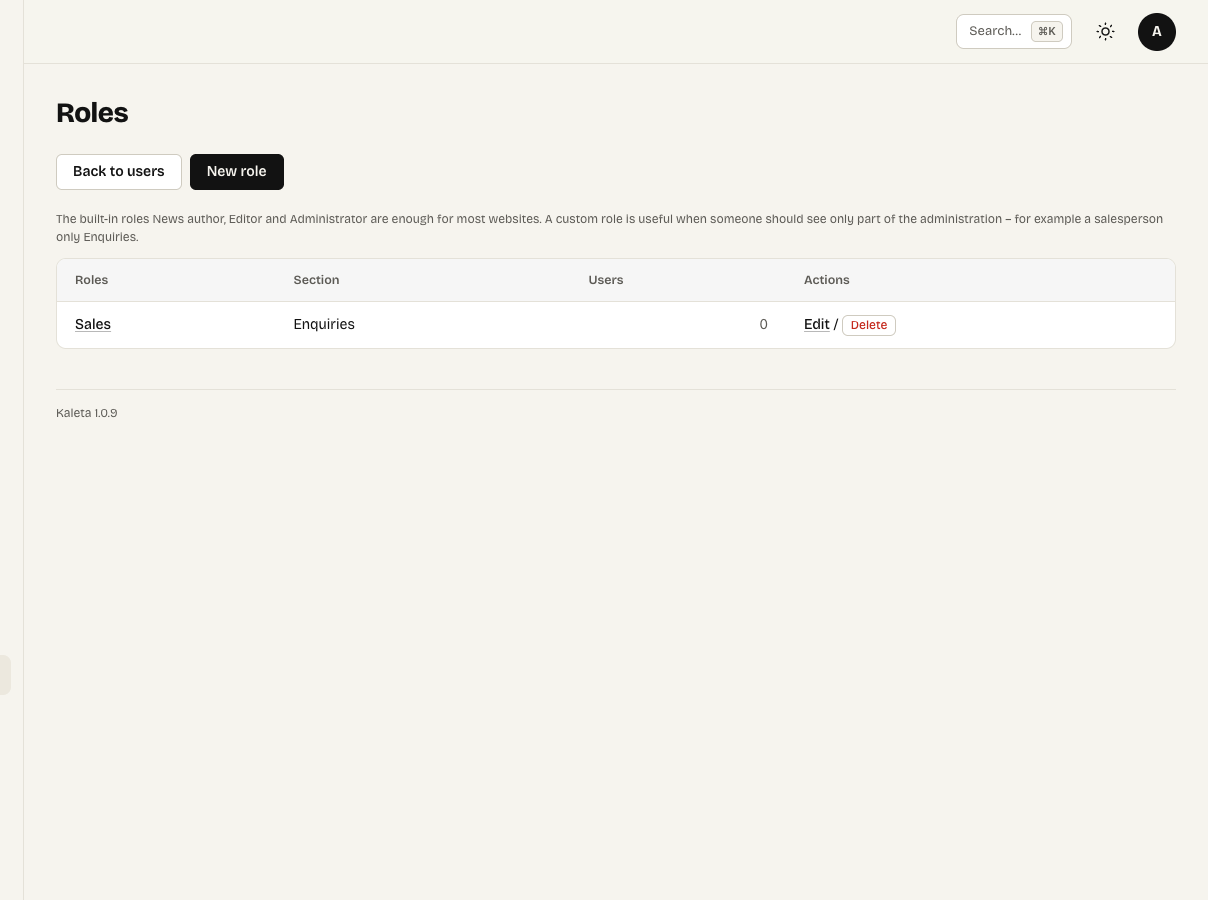Open the user avatar menu "A"
This screenshot has height=900, width=1208.
pyautogui.click(x=1157, y=32)
